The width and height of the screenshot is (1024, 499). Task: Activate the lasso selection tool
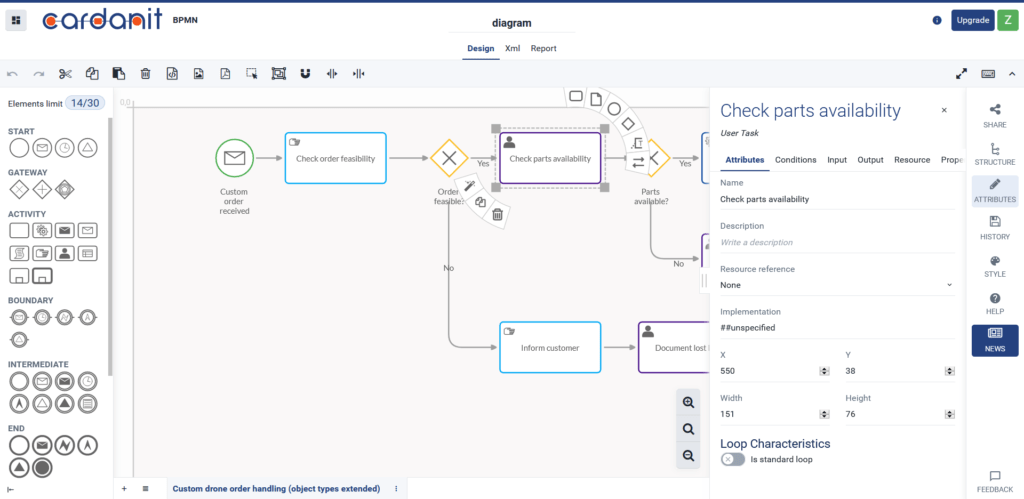tap(252, 74)
